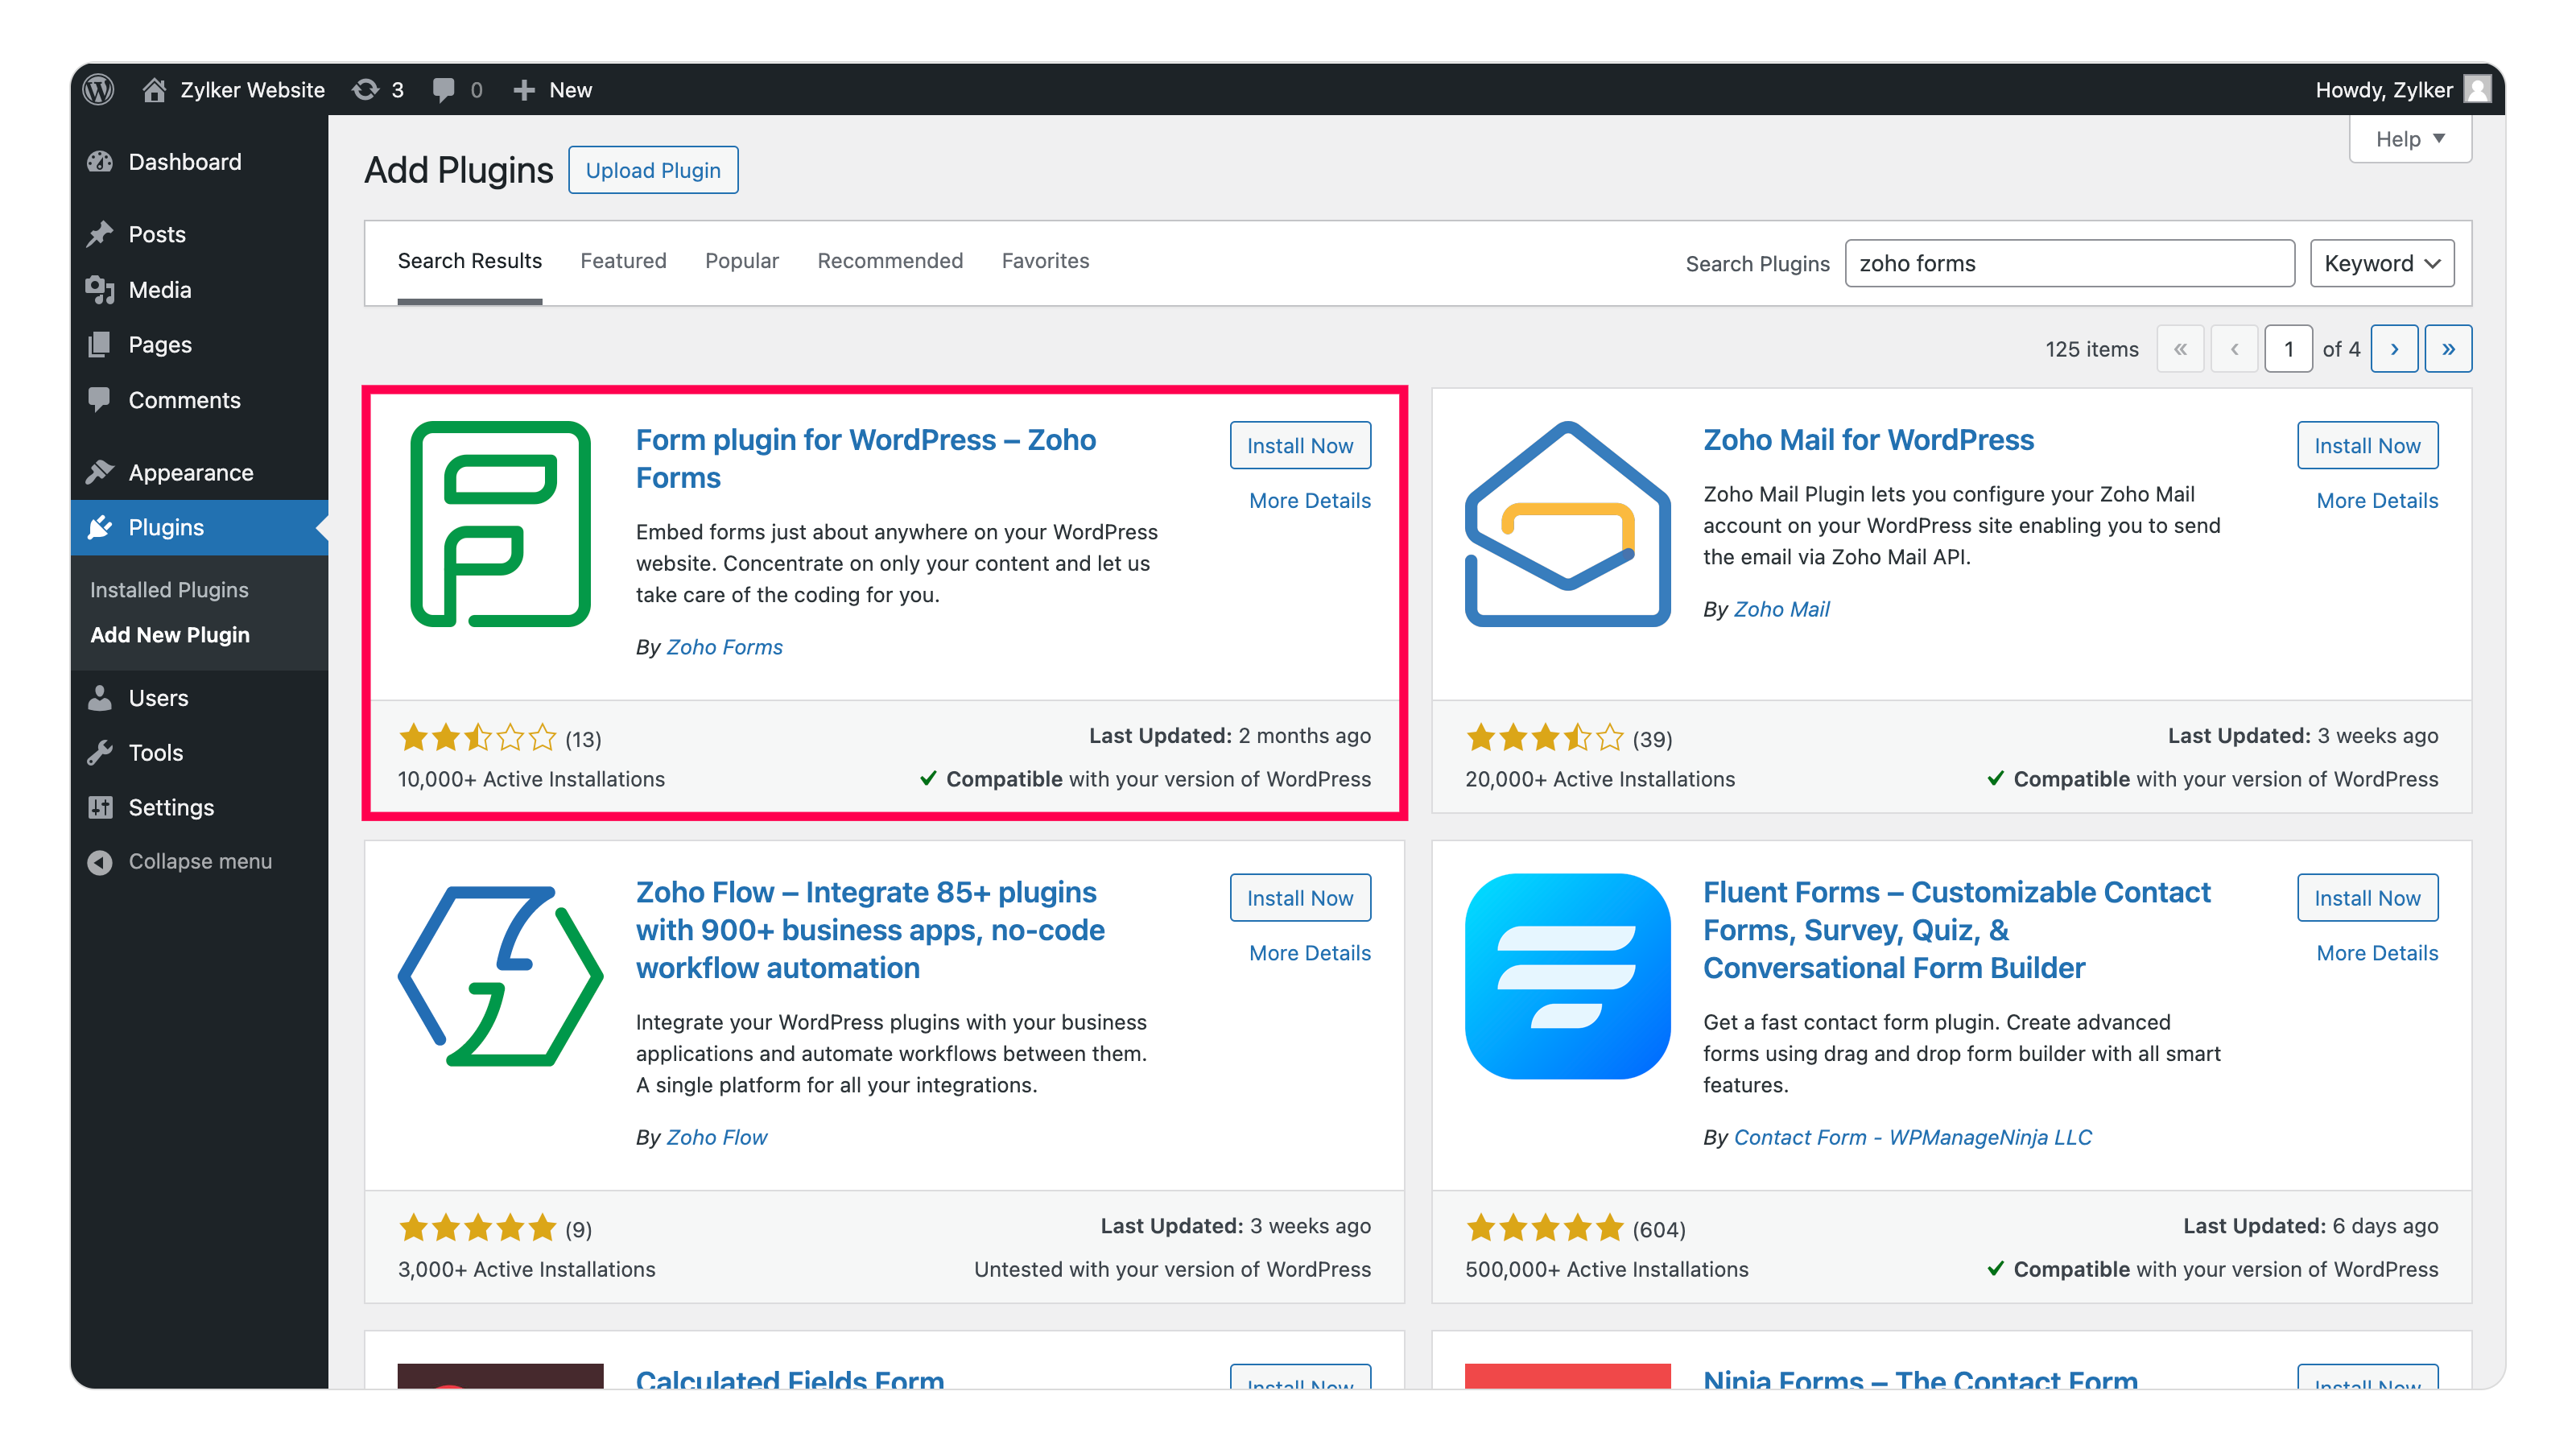This screenshot has width=2576, height=1449.
Task: Open the Keyword search type dropdown
Action: 2381,263
